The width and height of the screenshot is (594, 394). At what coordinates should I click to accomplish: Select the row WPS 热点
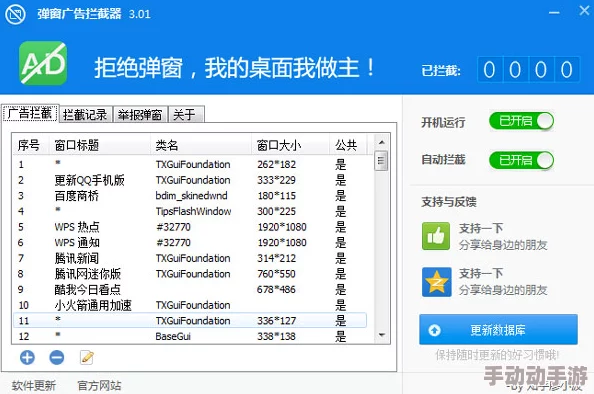coord(190,227)
